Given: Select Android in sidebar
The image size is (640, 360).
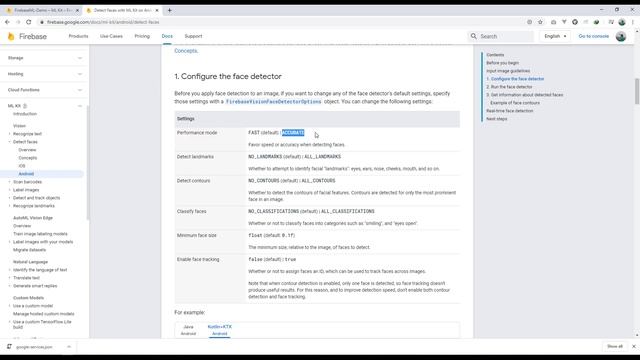Looking at the screenshot, I should click(26, 174).
